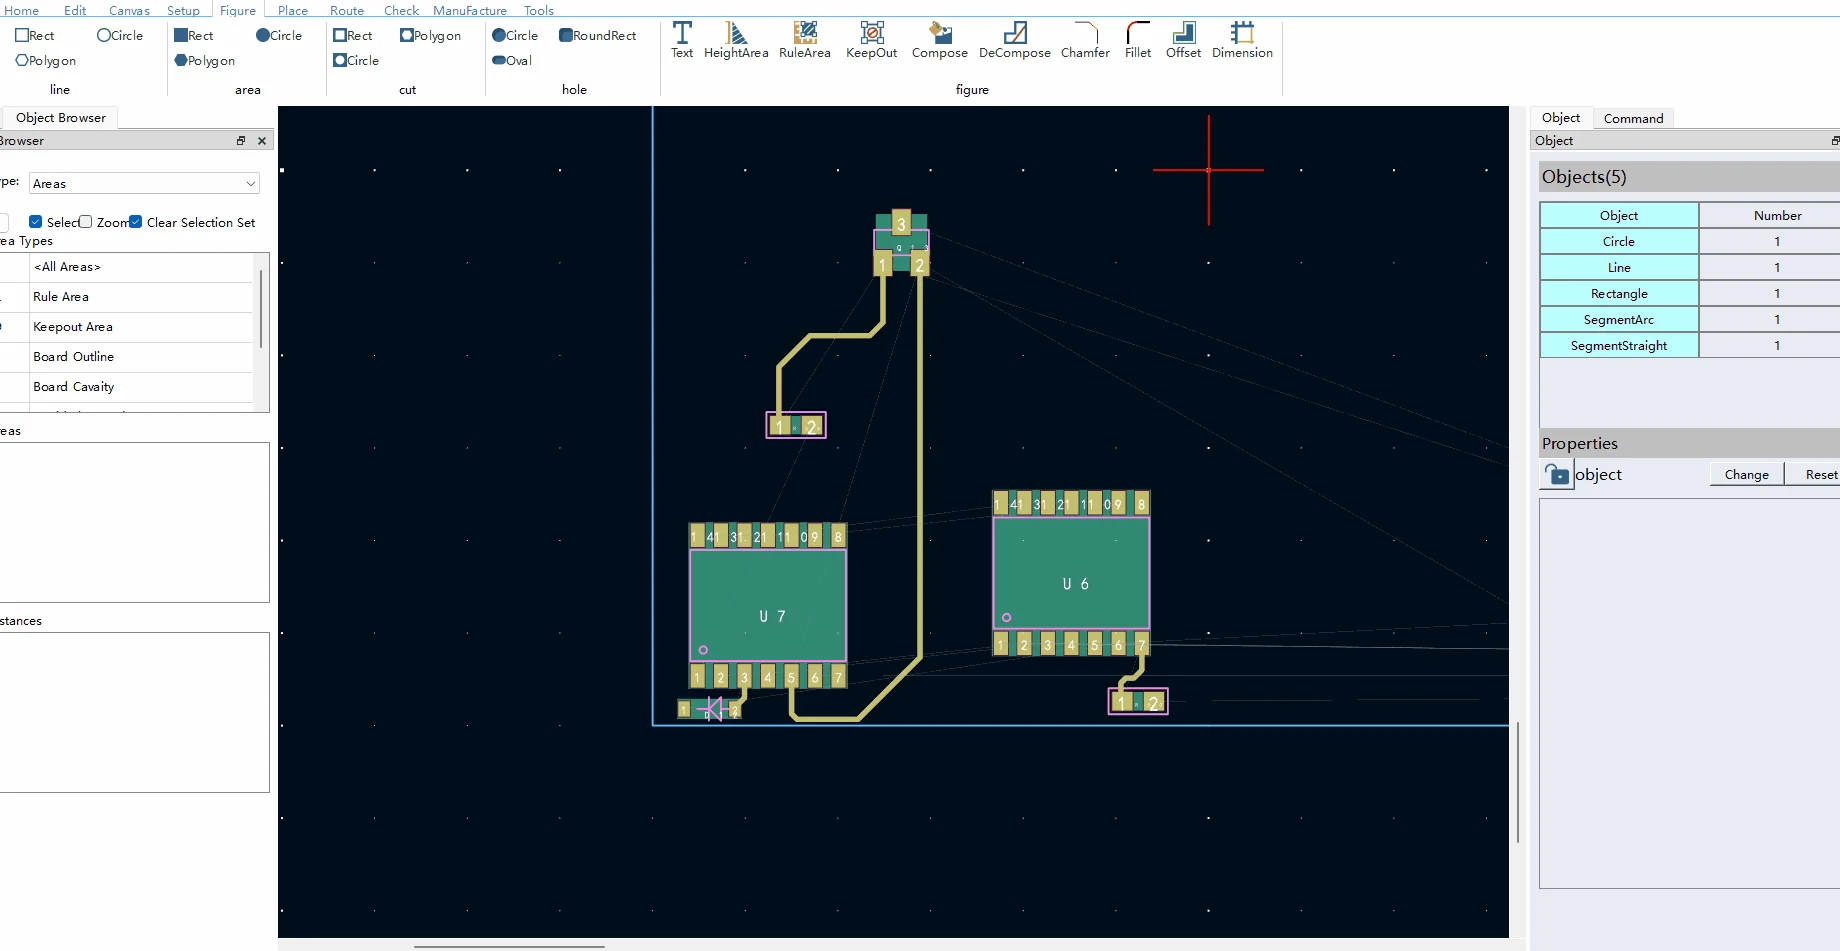Select Board Outline in the area types list
The width and height of the screenshot is (1840, 951).
click(73, 356)
